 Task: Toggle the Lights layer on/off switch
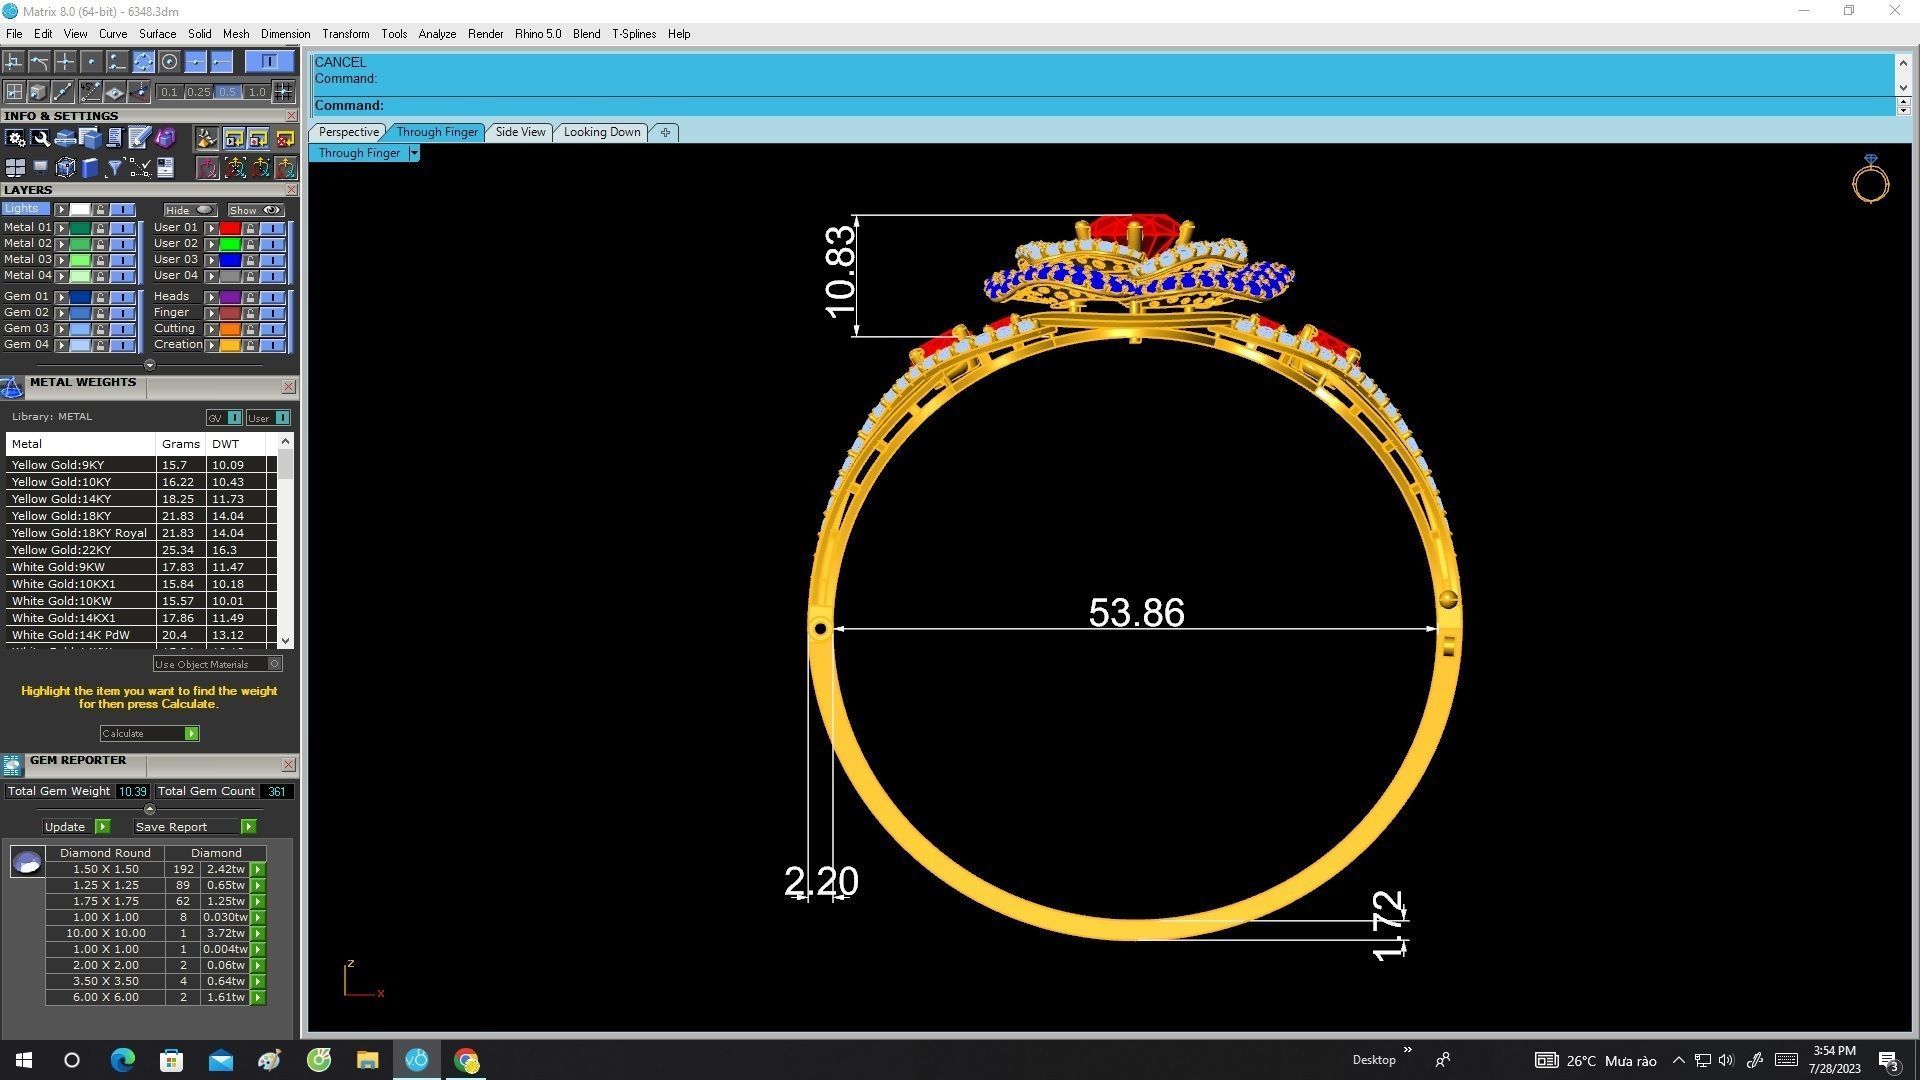tap(122, 209)
